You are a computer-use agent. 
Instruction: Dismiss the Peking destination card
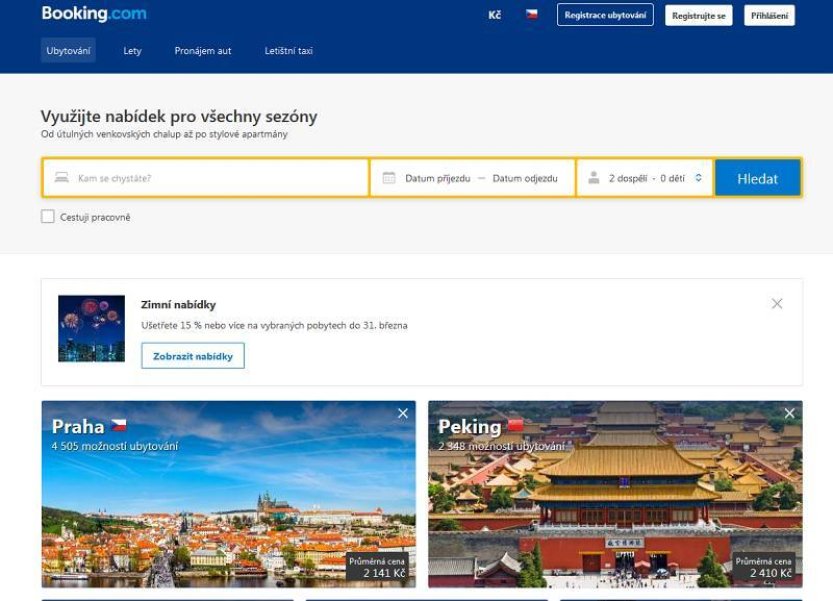coord(788,412)
